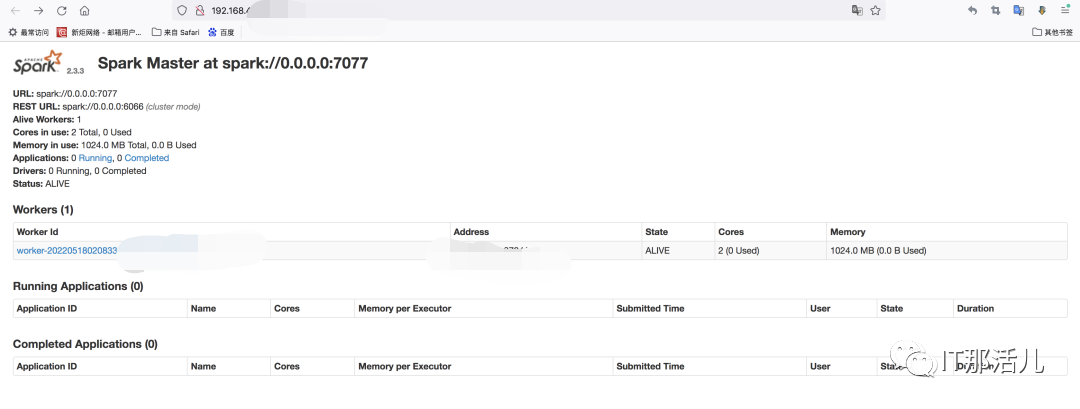
Task: Open the browser home page
Action: click(84, 10)
